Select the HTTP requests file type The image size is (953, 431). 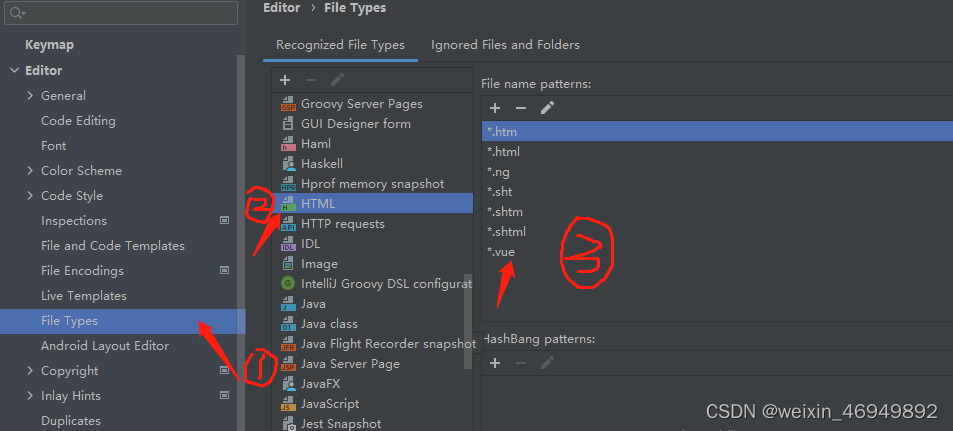[x=373, y=224]
